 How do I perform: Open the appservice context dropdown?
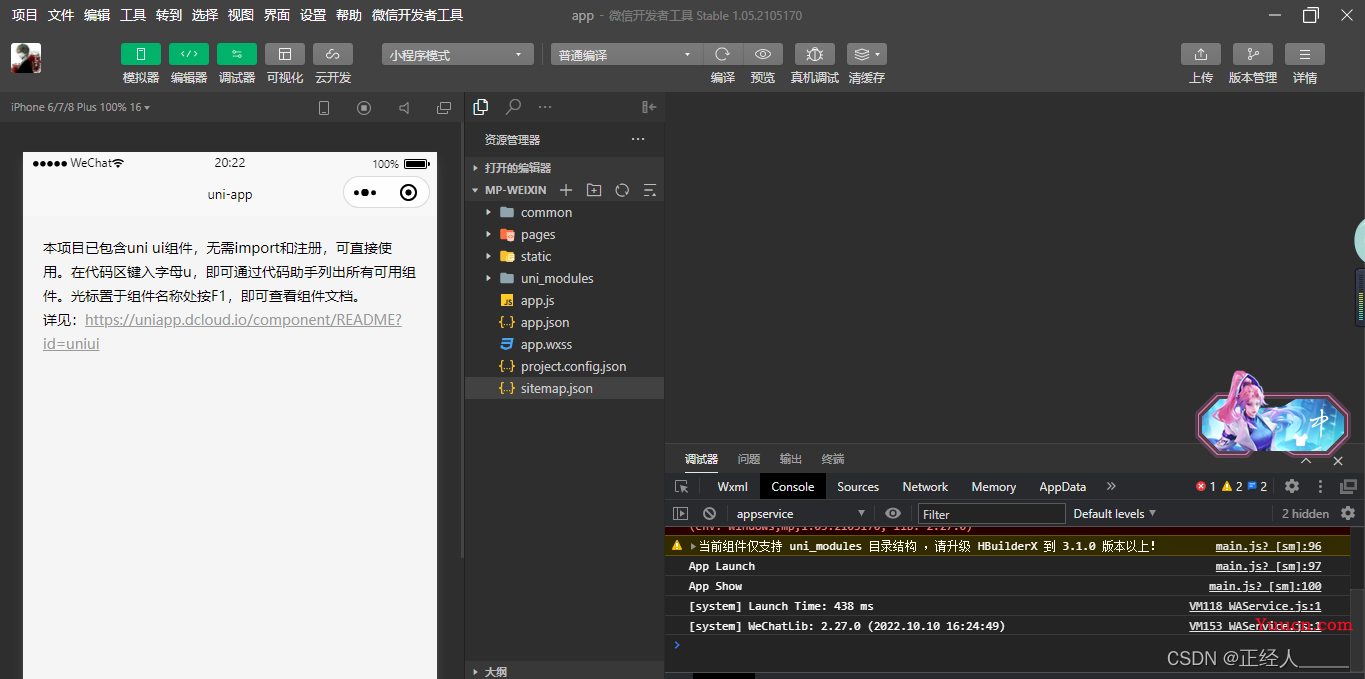[x=800, y=514]
